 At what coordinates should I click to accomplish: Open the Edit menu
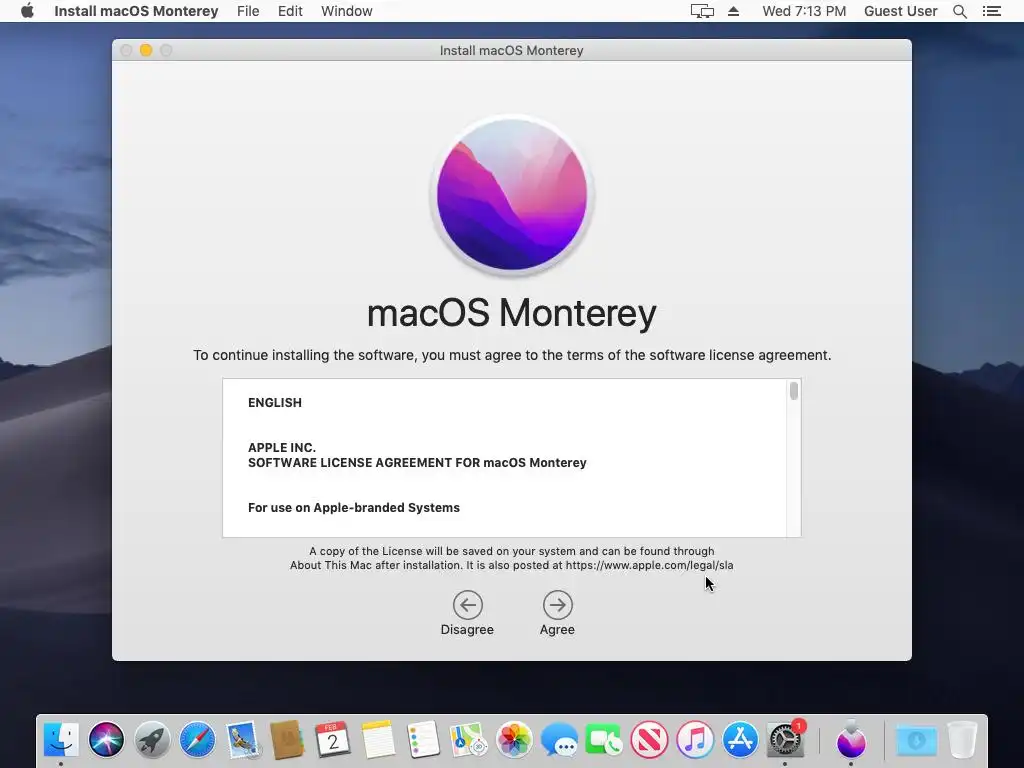pyautogui.click(x=290, y=11)
